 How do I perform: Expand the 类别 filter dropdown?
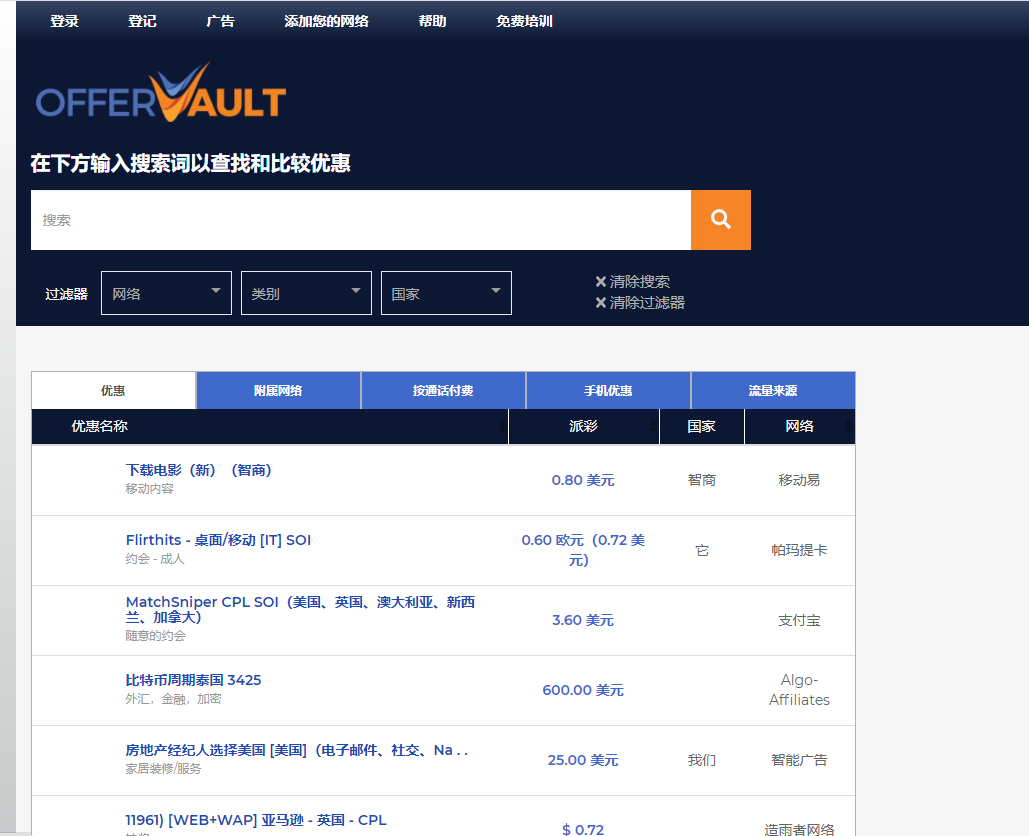pos(306,293)
